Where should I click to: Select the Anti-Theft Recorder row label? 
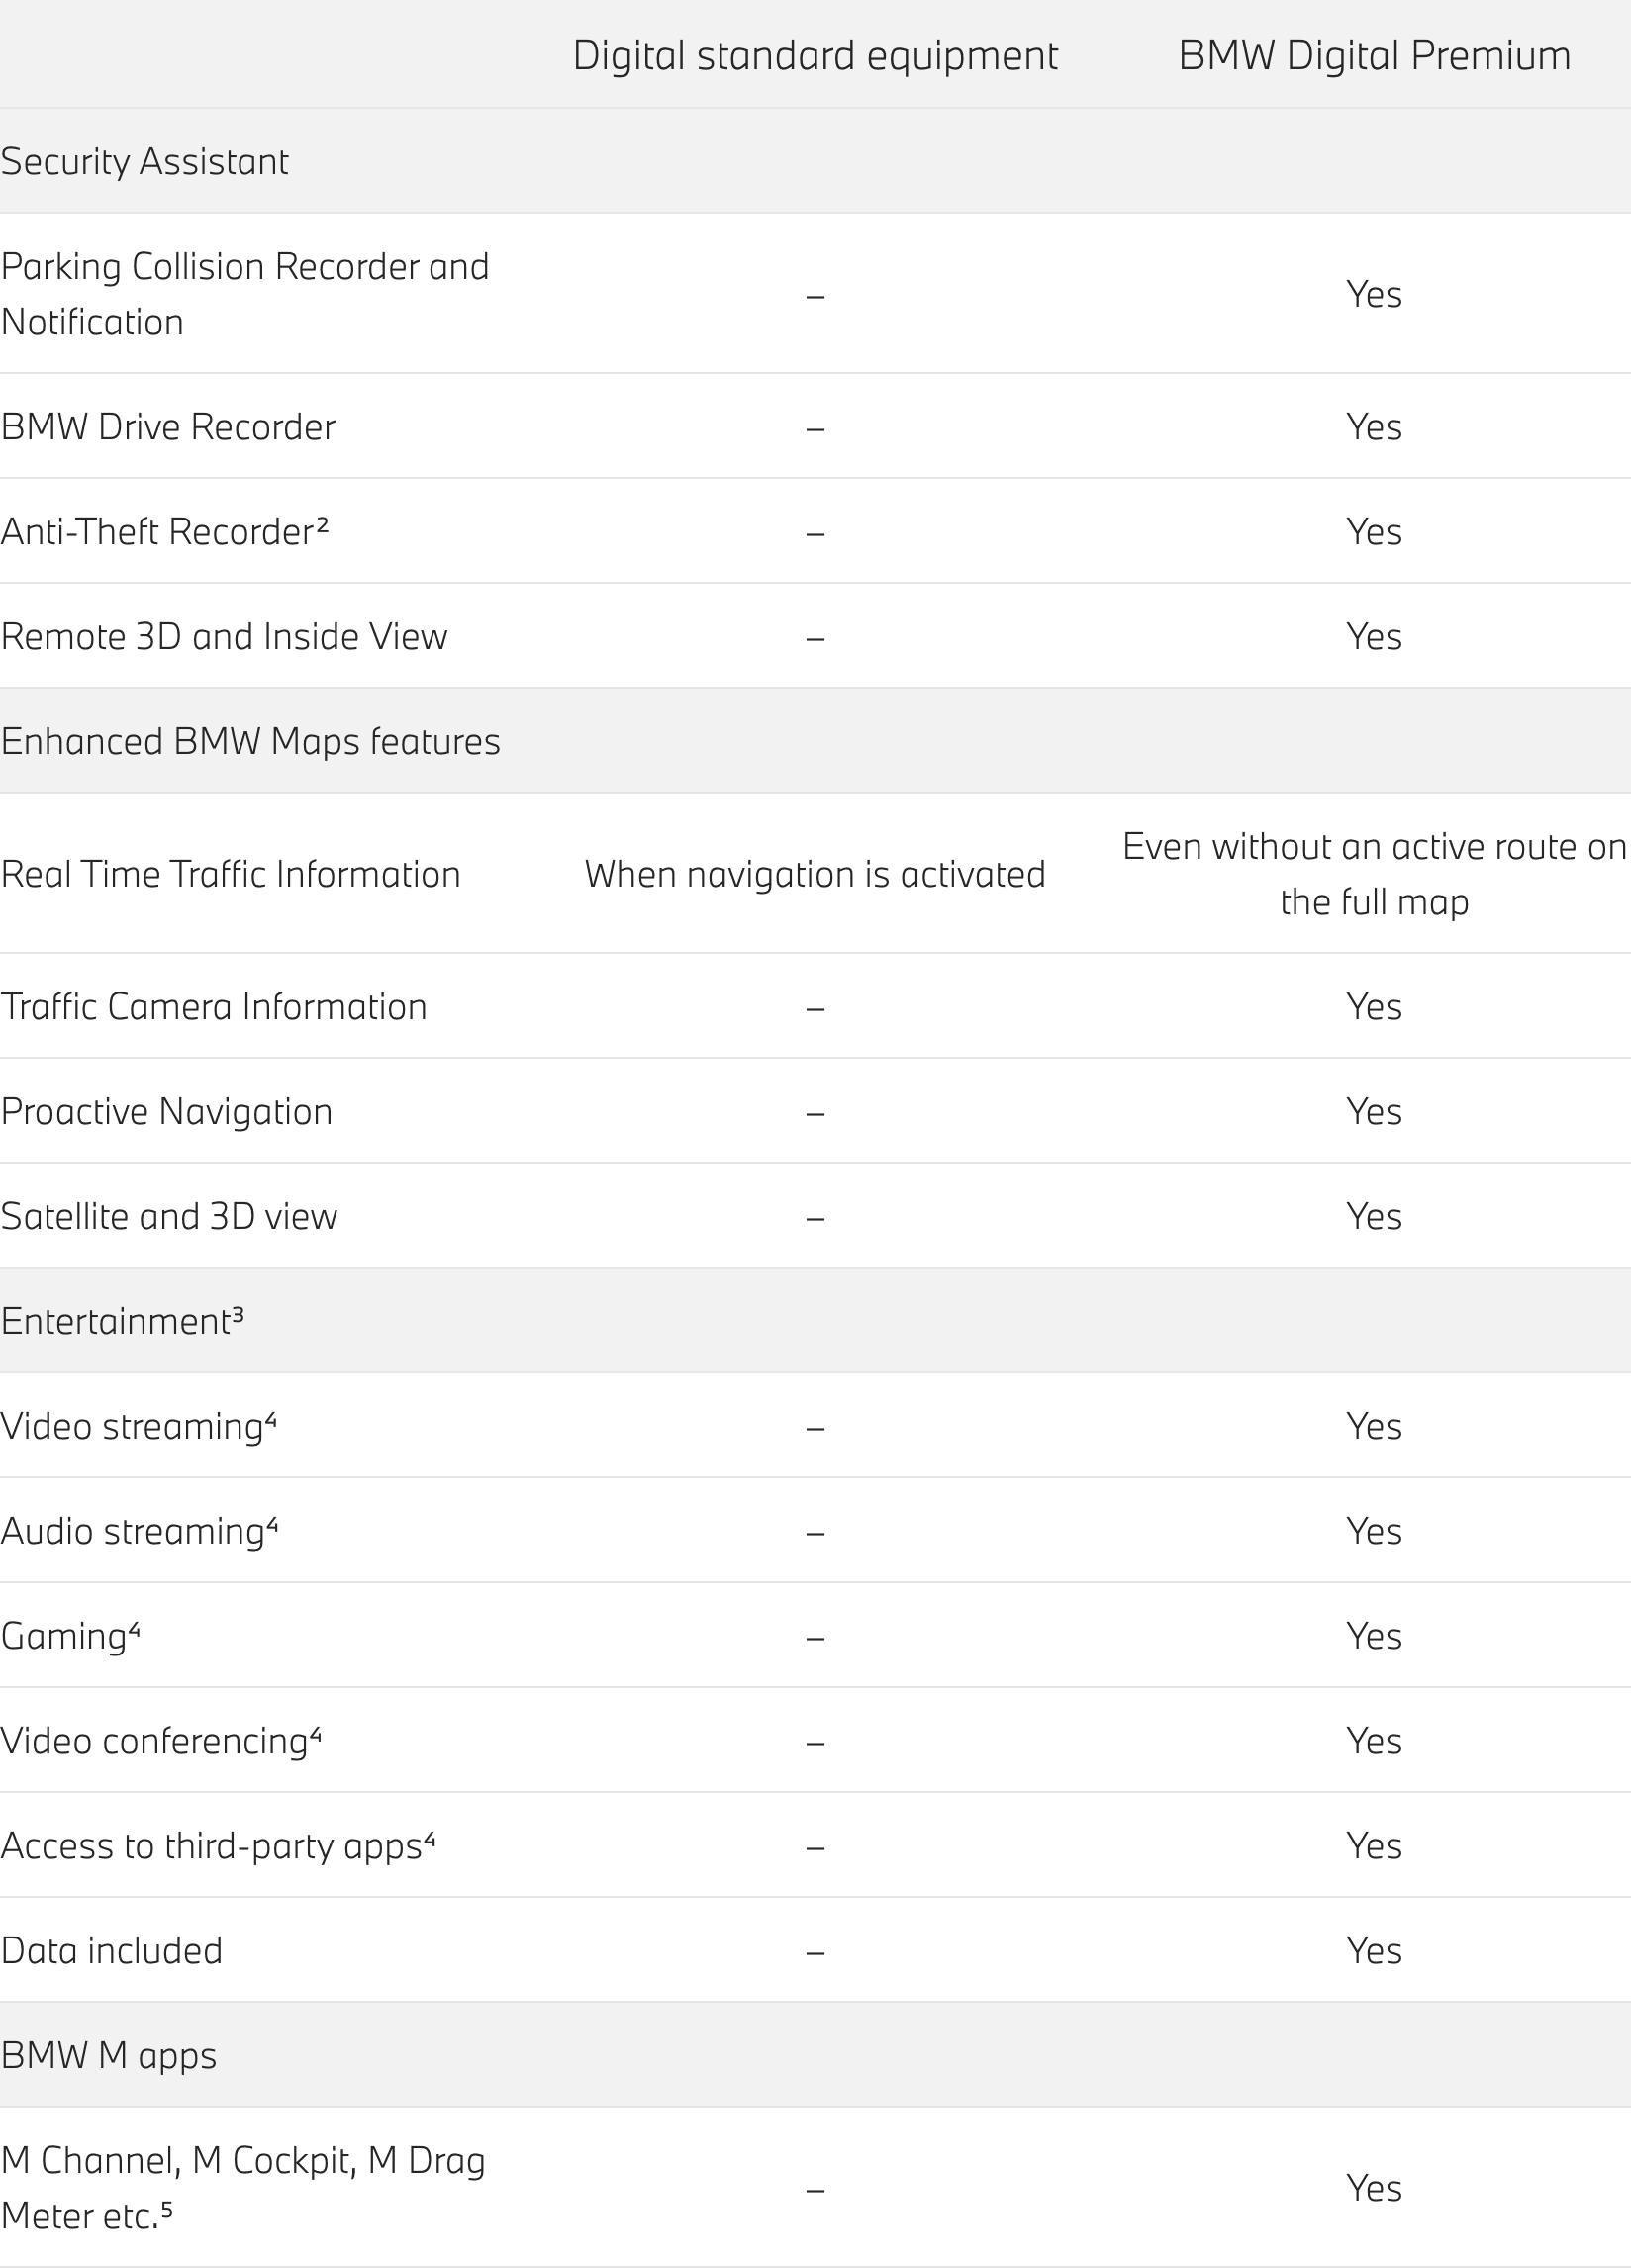(x=164, y=532)
